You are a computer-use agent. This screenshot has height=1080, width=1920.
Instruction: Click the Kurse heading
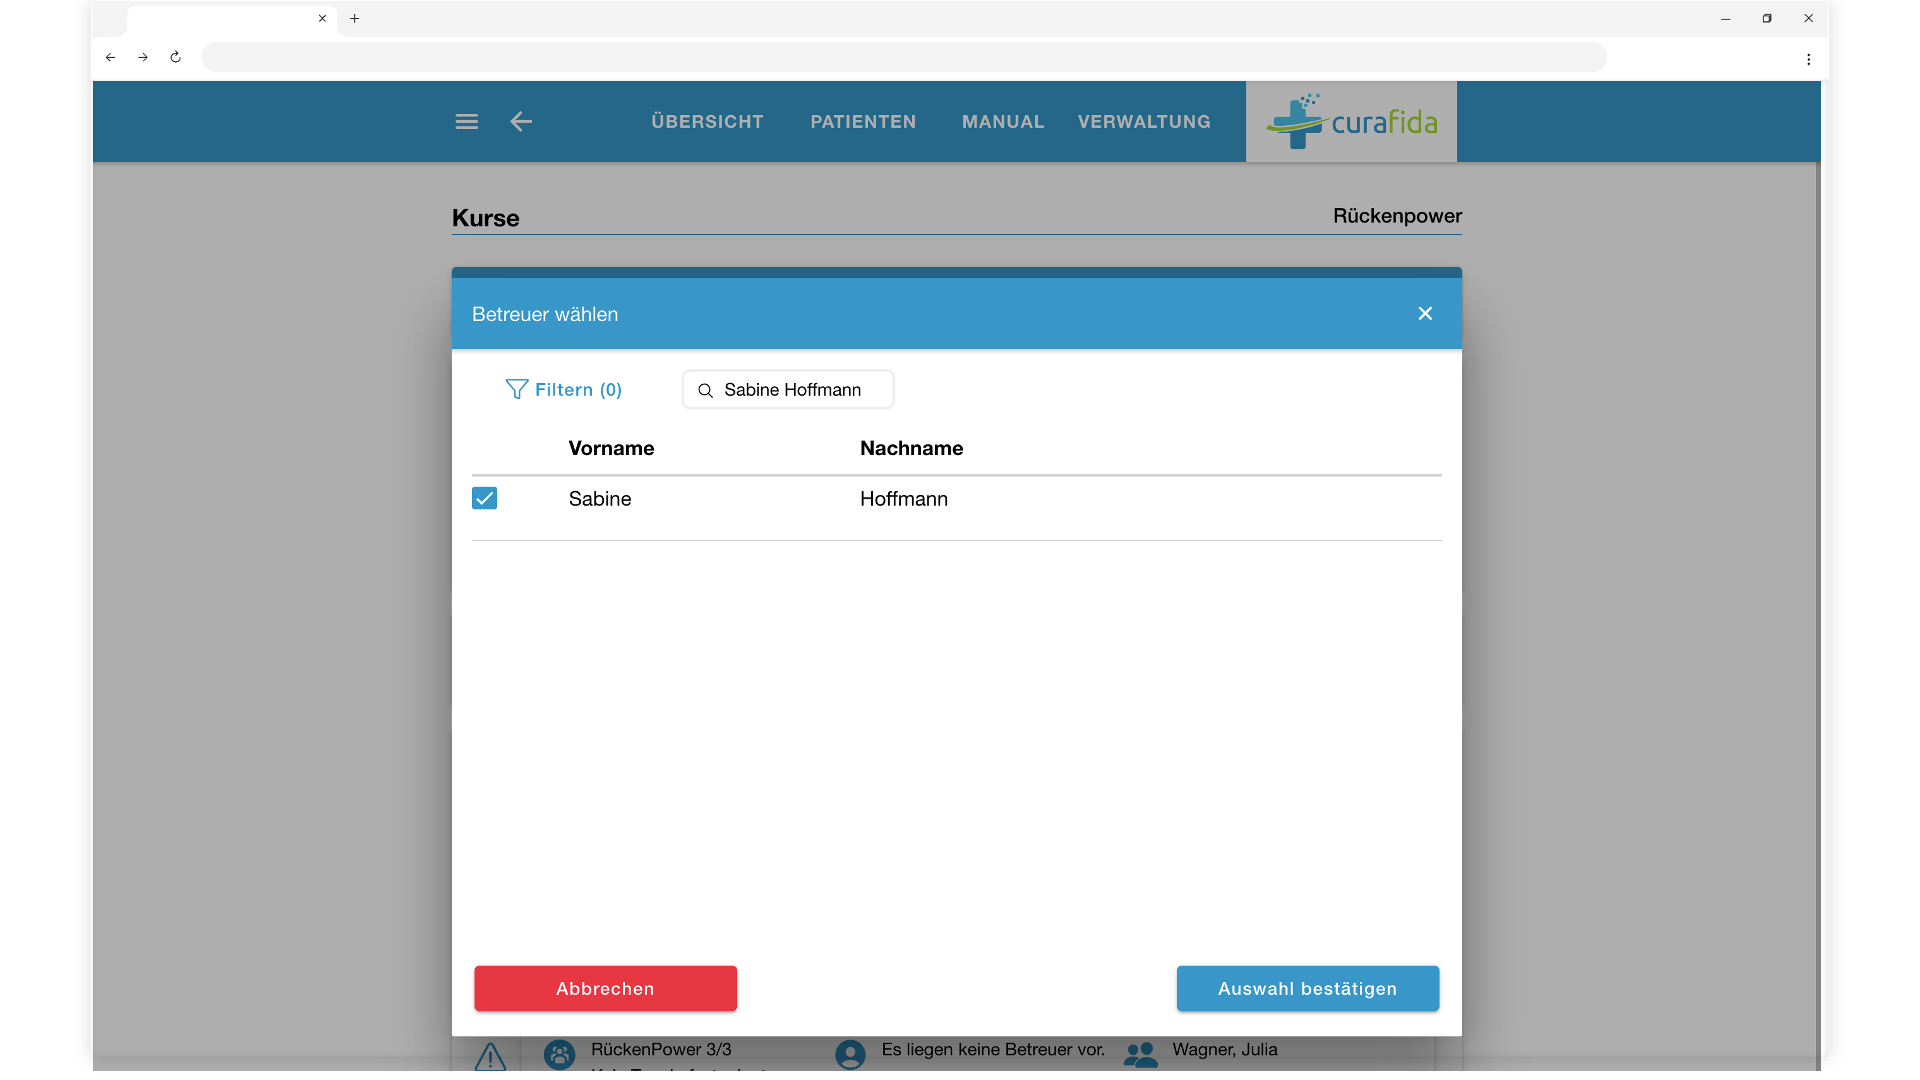click(485, 218)
